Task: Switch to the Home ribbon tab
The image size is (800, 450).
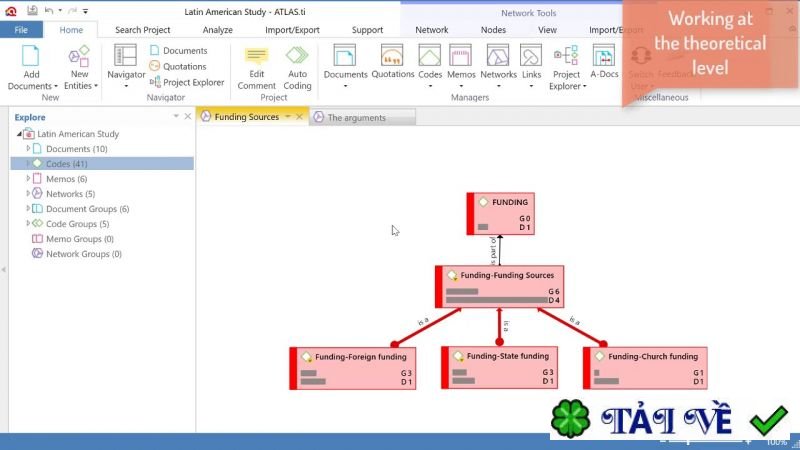Action: click(x=71, y=30)
